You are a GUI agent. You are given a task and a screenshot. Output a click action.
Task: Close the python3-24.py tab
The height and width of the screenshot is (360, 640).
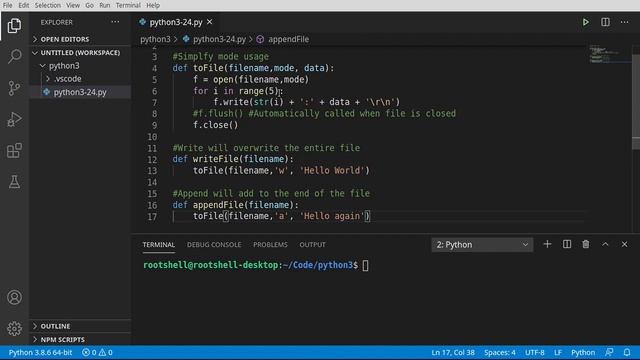coord(209,22)
